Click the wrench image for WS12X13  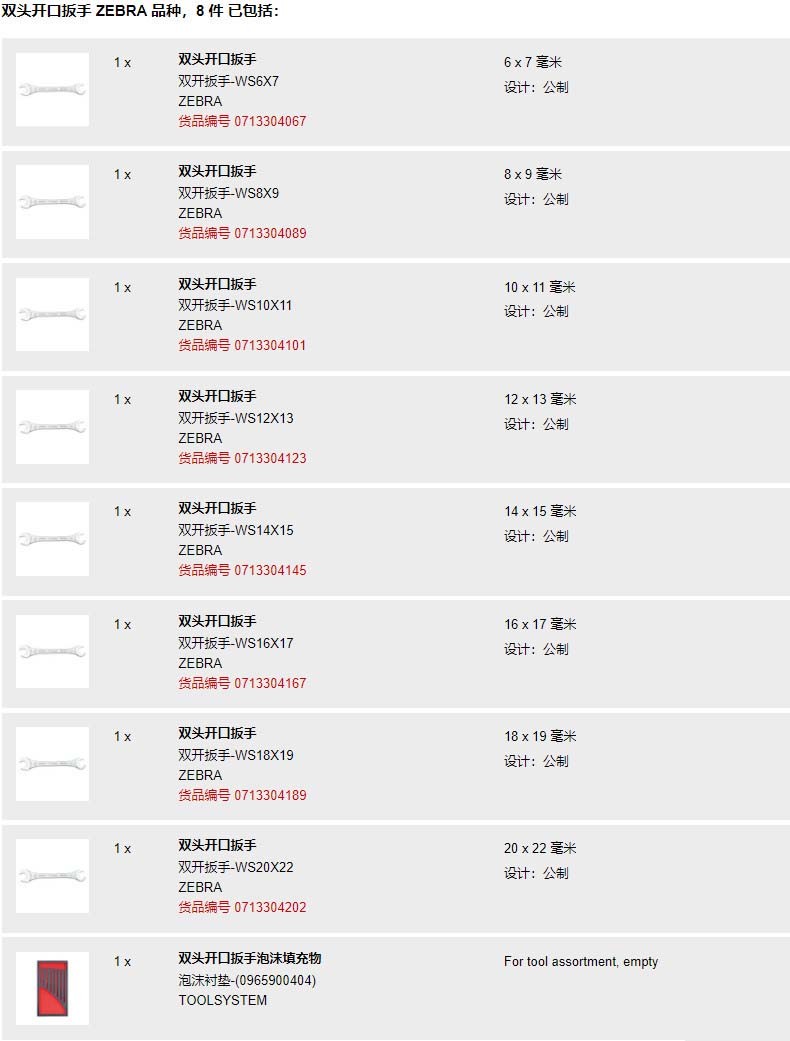(52, 427)
